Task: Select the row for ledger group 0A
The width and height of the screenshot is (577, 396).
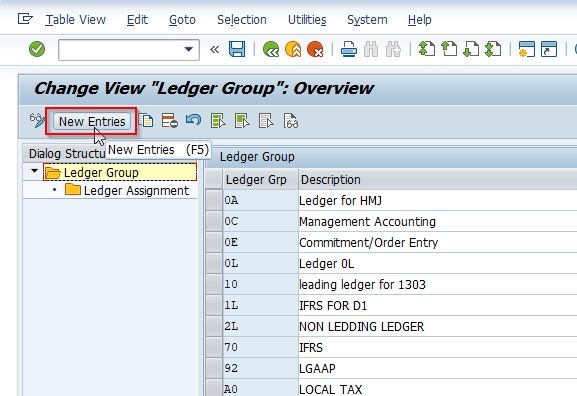Action: 214,200
